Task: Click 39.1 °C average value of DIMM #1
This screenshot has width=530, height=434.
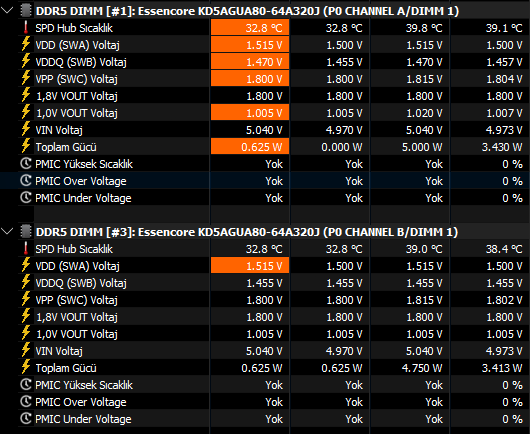Action: (x=504, y=28)
